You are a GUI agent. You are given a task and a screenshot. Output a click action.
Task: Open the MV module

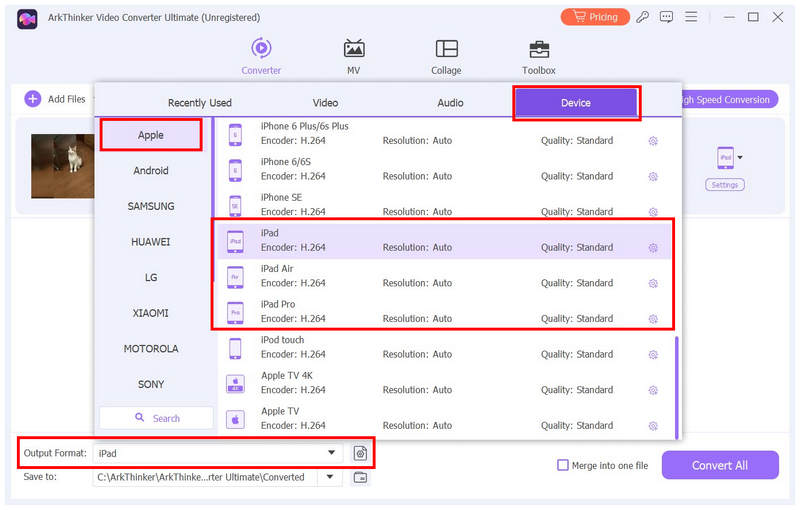[354, 56]
